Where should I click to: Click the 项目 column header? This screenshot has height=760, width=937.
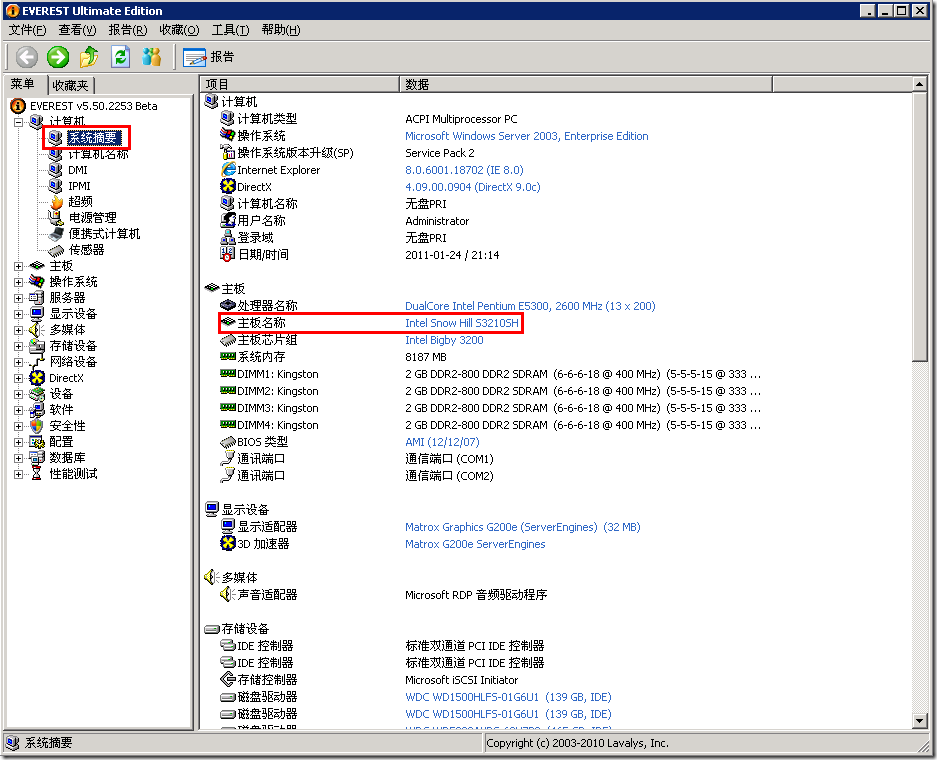coord(299,84)
